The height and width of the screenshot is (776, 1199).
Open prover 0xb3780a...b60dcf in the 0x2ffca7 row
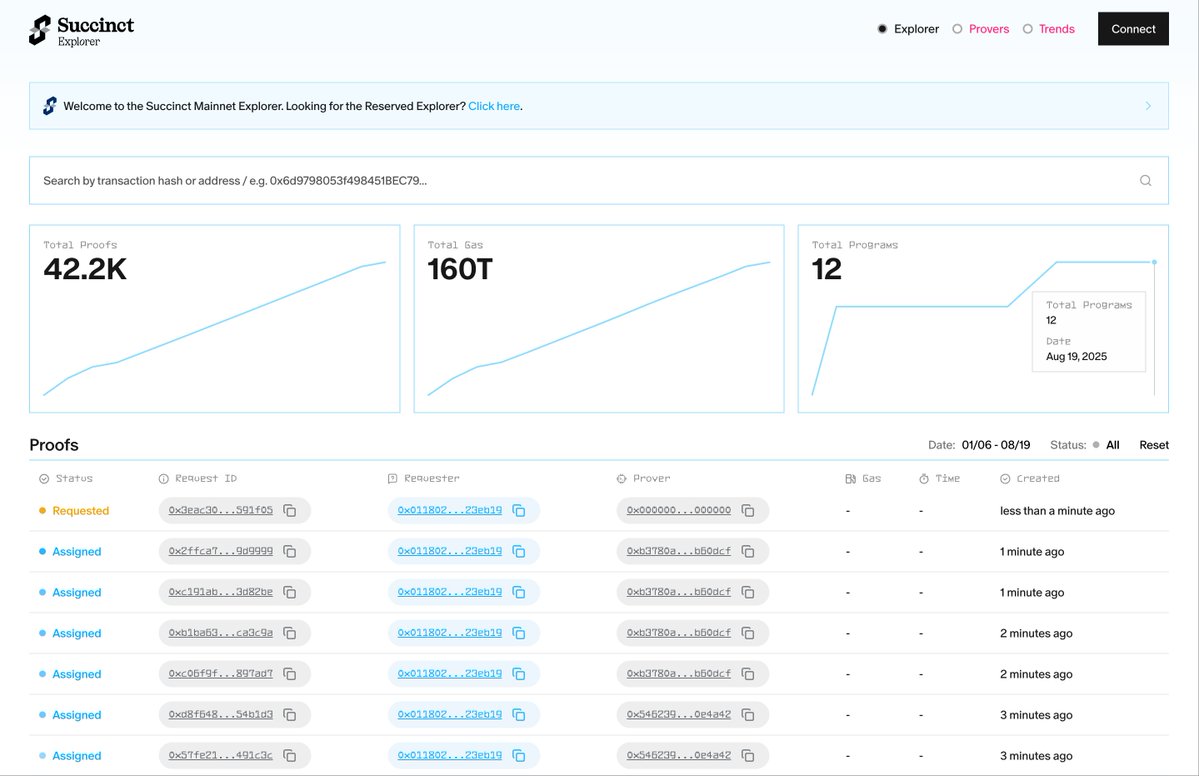click(x=679, y=551)
